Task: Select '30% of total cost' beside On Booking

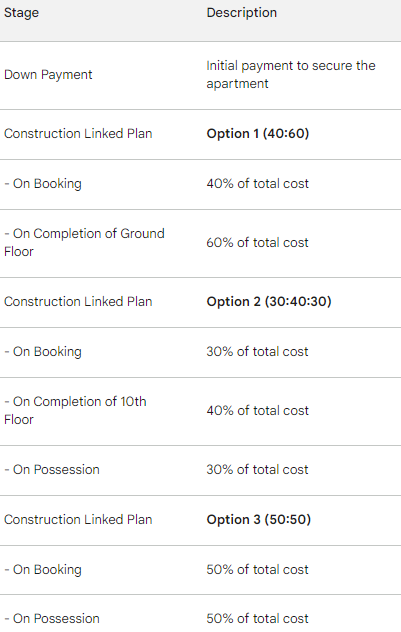Action: pos(258,351)
